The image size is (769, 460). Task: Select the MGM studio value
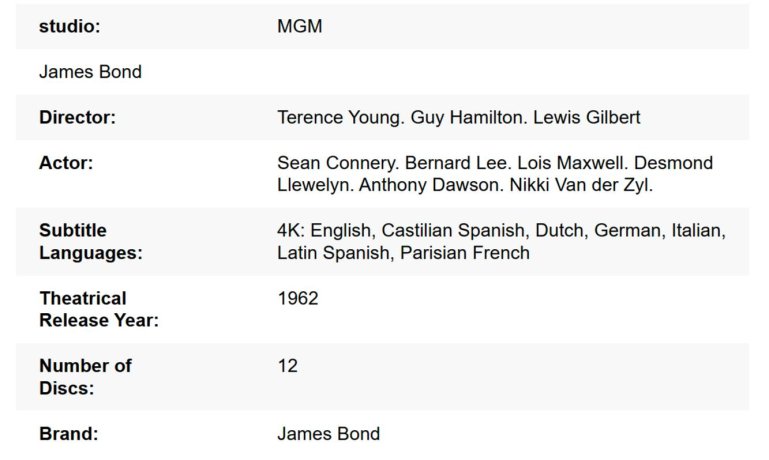(300, 27)
